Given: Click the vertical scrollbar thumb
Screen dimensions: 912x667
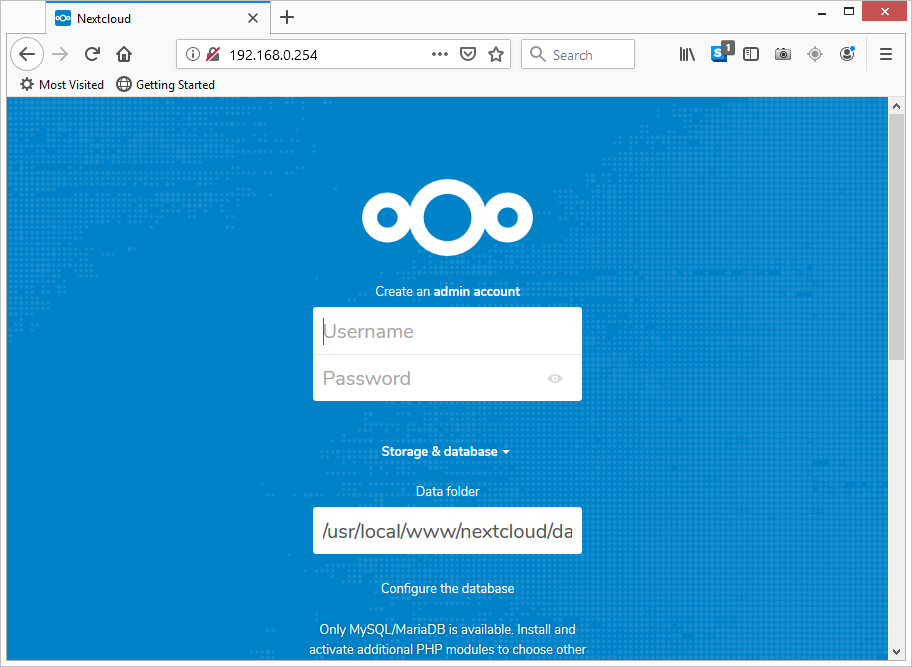Looking at the screenshot, I should pyautogui.click(x=896, y=237).
